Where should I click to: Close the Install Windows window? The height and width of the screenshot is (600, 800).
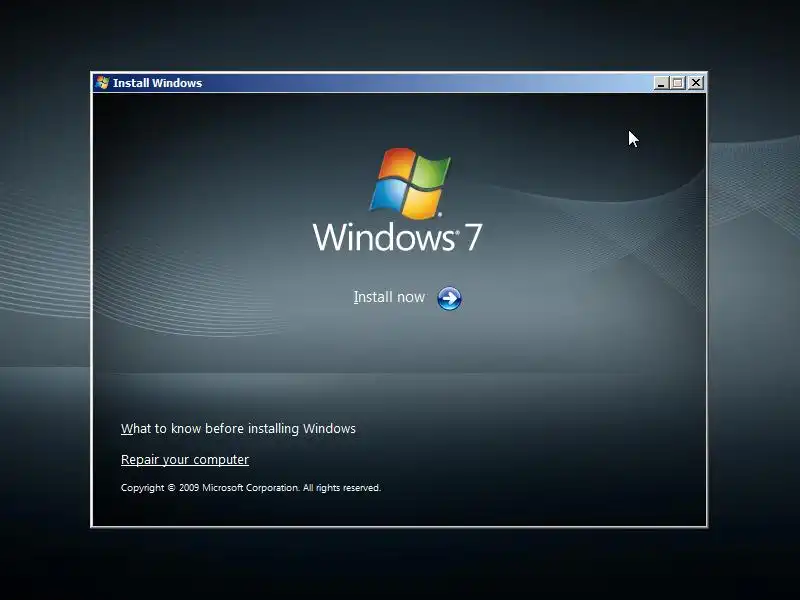pos(695,83)
